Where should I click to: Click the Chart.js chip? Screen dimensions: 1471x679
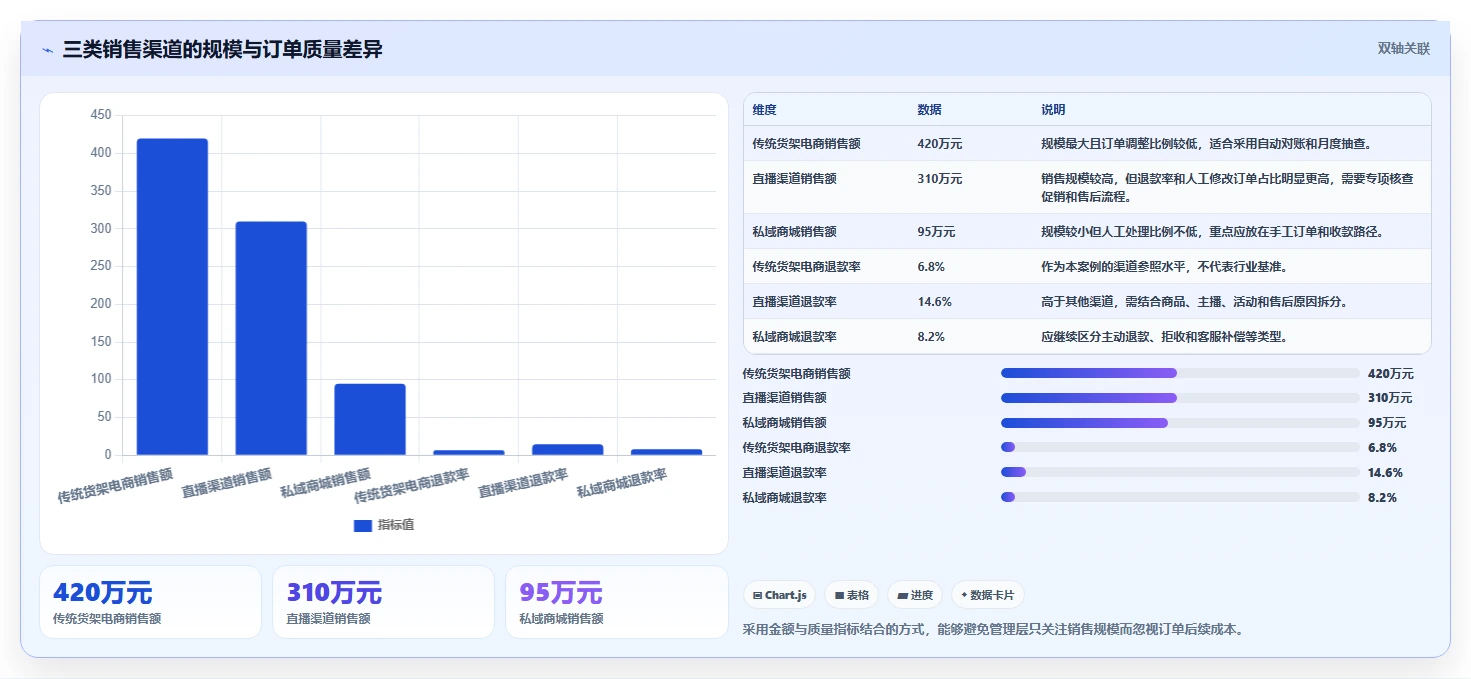(x=779, y=595)
